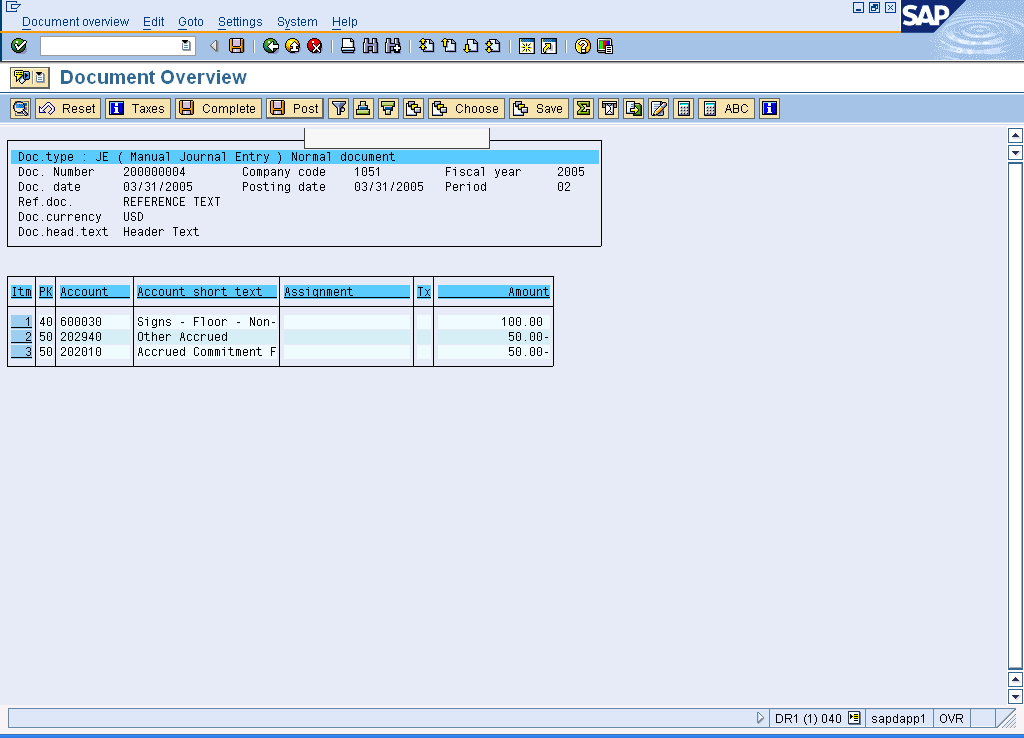Click the magnifier detail icon left of Reset
This screenshot has width=1024, height=738.
coord(20,108)
